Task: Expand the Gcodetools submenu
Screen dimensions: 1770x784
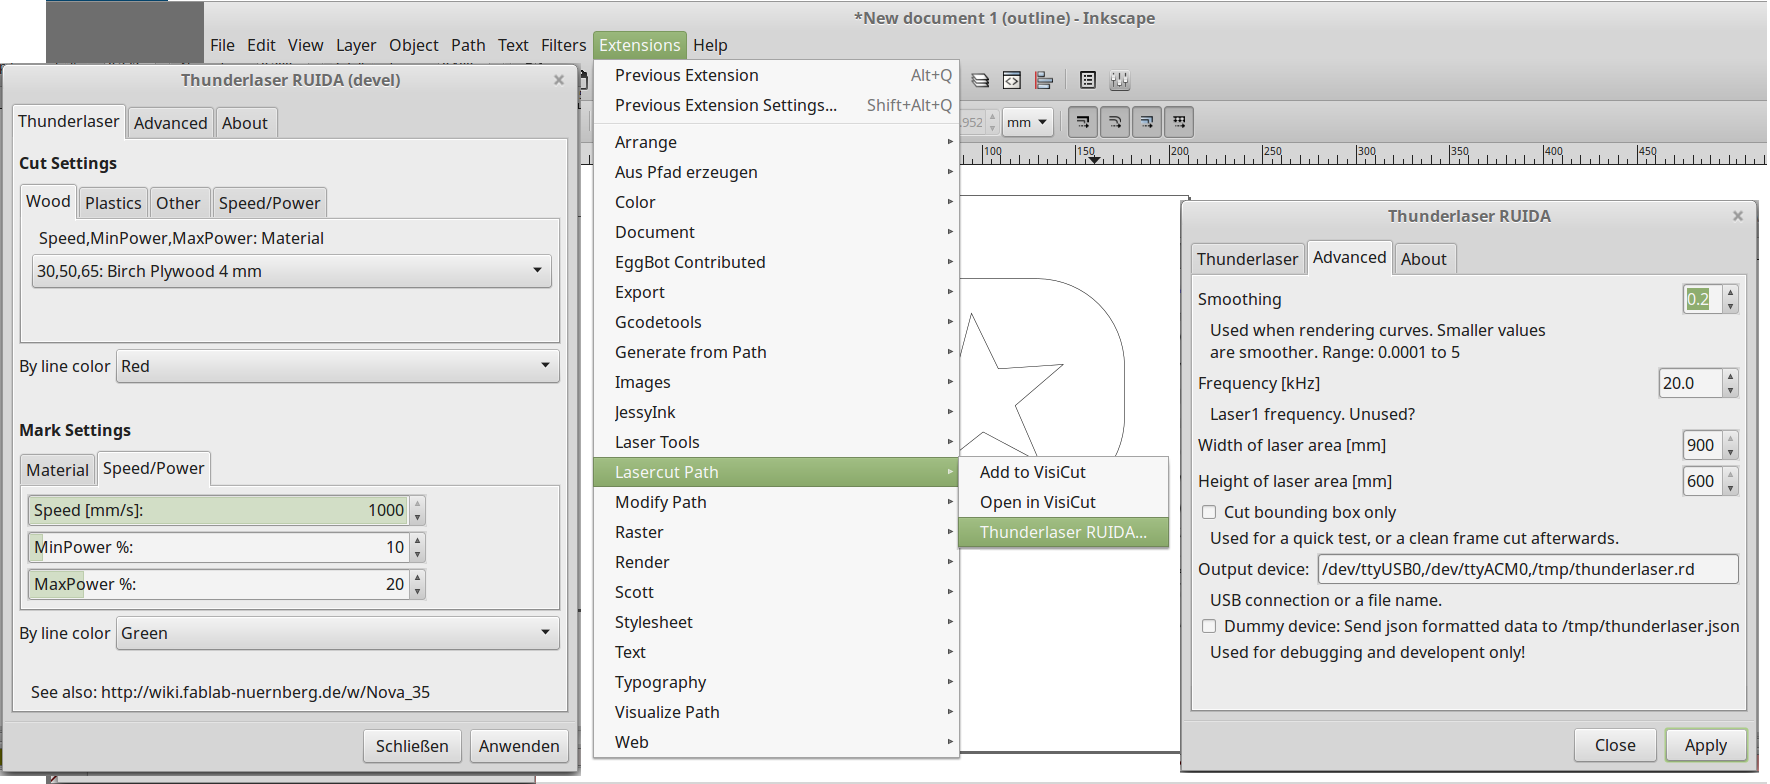Action: tap(776, 322)
